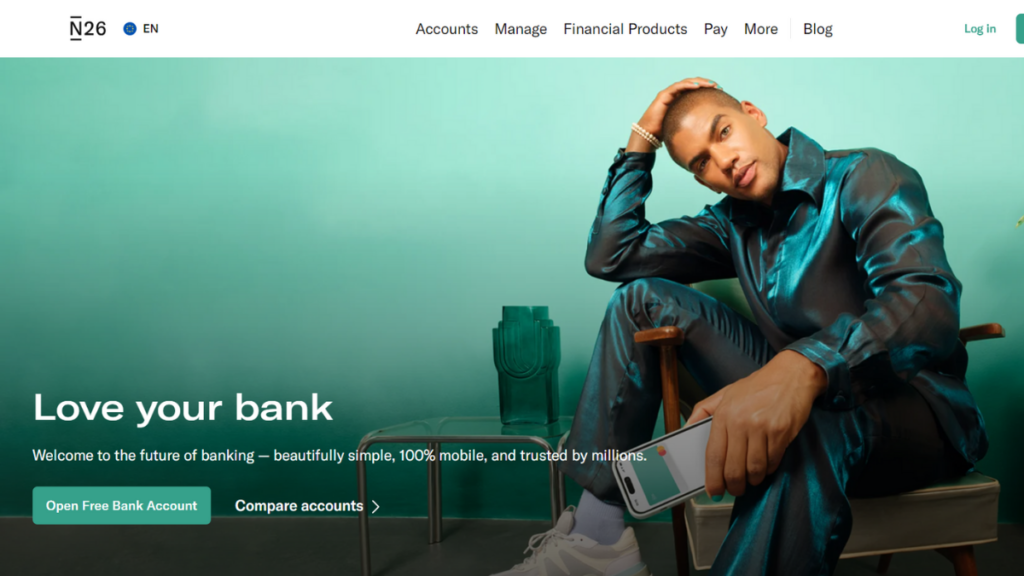
Task: Expand the Financial Products menu
Action: 625,29
